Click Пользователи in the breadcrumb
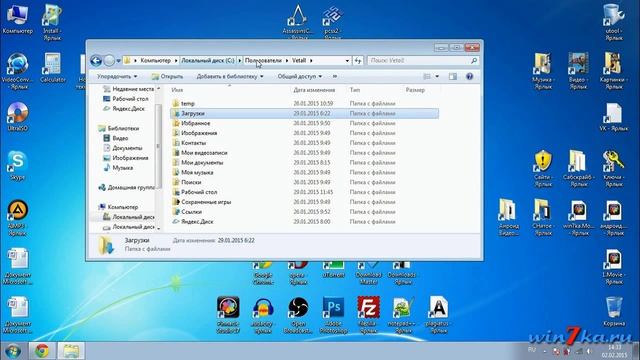 click(263, 60)
